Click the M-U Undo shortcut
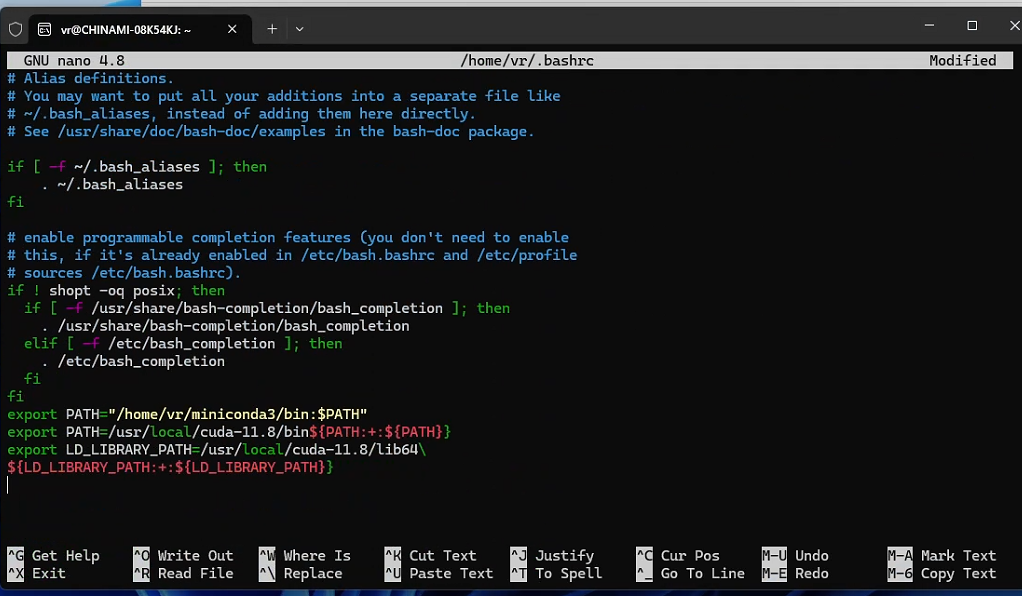The image size is (1022, 596). (795, 556)
